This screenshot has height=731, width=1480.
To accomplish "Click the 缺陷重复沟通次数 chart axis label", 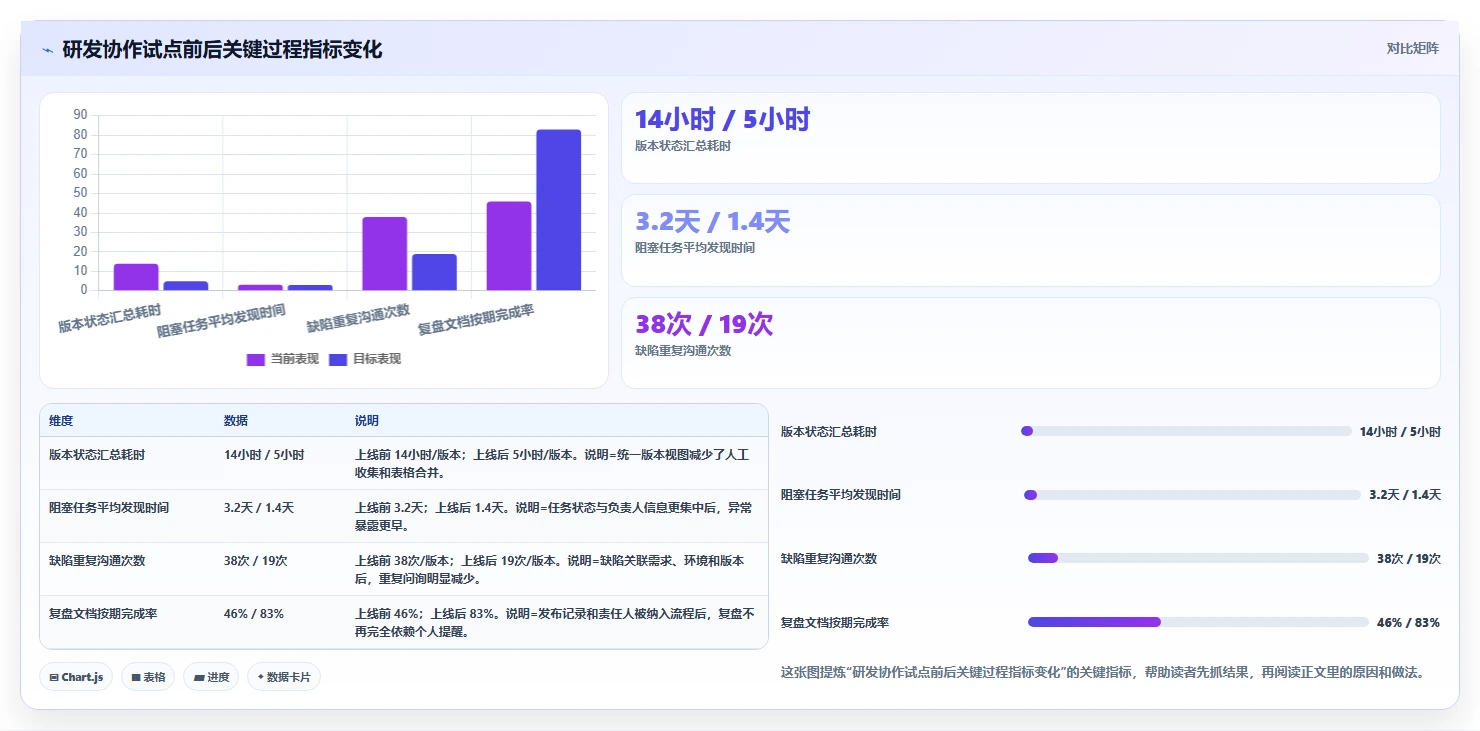I will point(358,318).
